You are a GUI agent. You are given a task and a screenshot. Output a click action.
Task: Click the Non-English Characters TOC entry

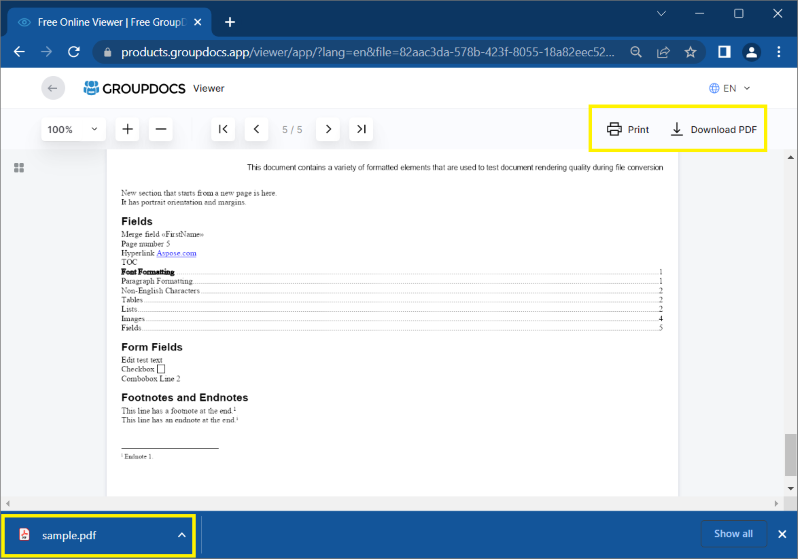(392, 291)
